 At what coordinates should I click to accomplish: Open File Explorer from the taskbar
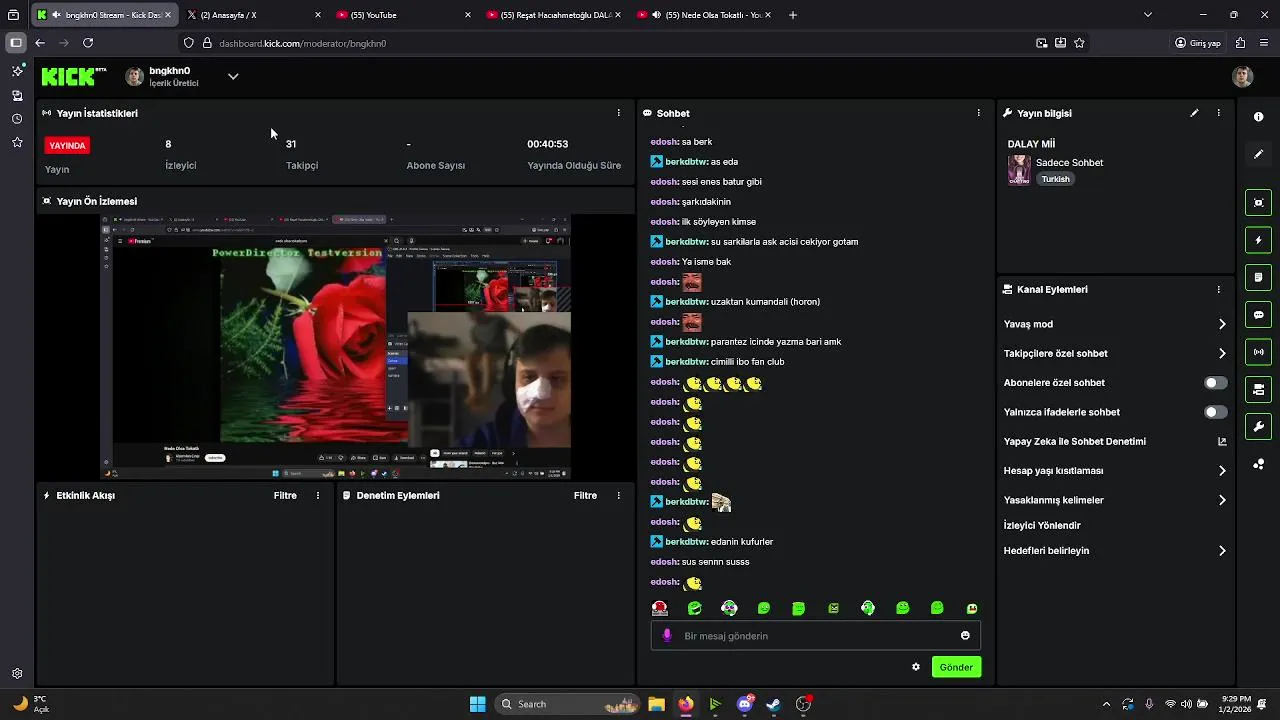[x=656, y=704]
